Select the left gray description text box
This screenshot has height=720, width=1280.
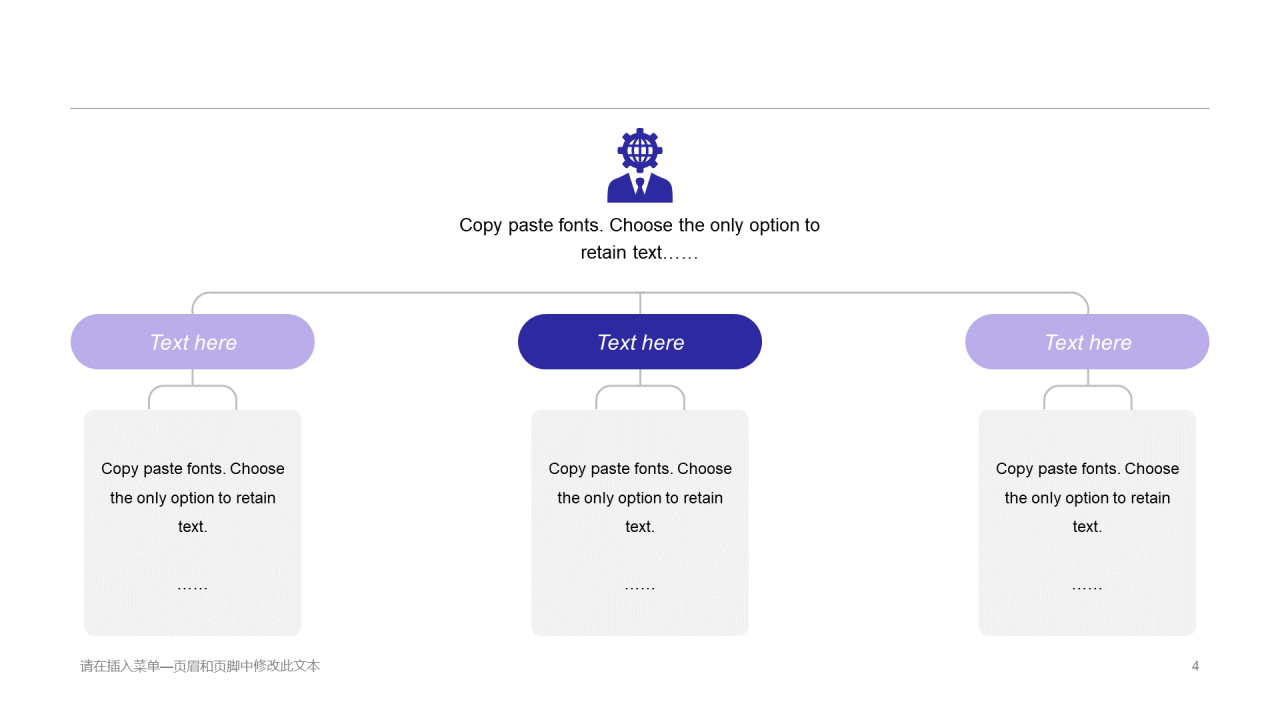(193, 523)
